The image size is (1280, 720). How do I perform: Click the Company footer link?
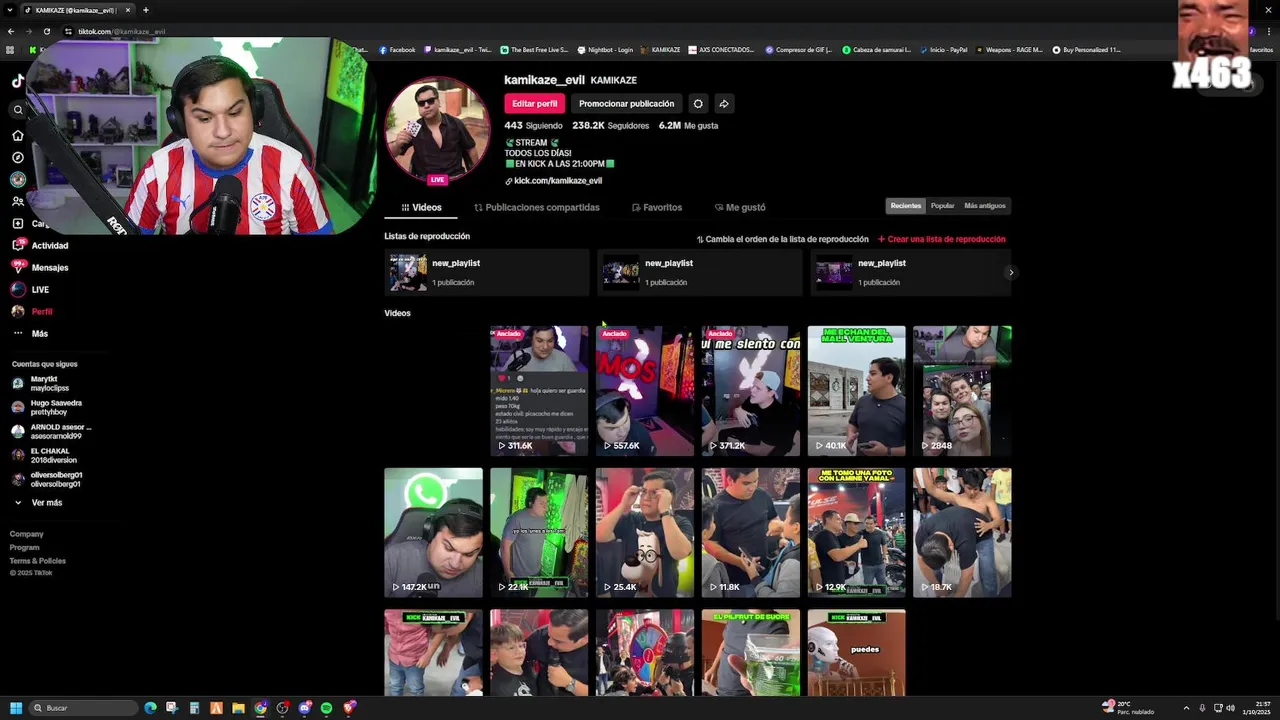[27, 534]
